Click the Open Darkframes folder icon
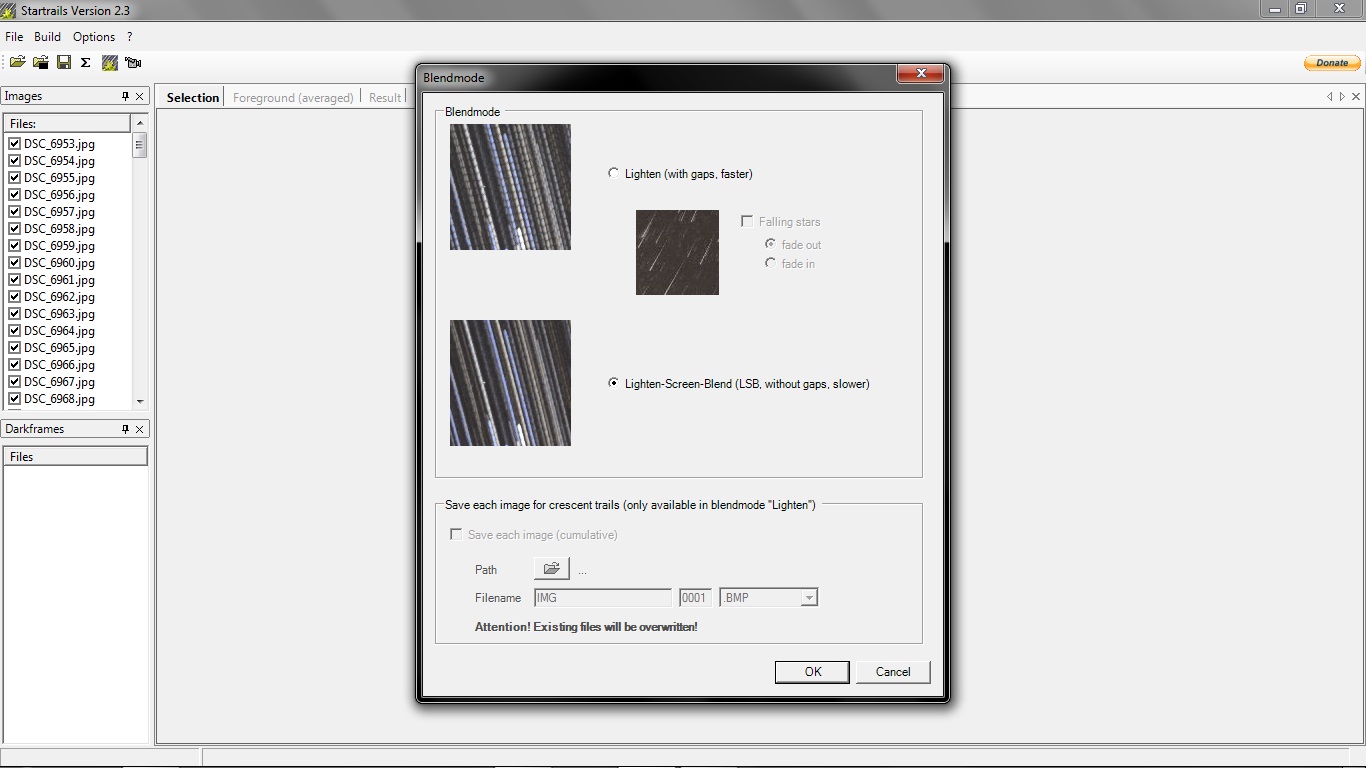1366x768 pixels. pyautogui.click(x=40, y=62)
